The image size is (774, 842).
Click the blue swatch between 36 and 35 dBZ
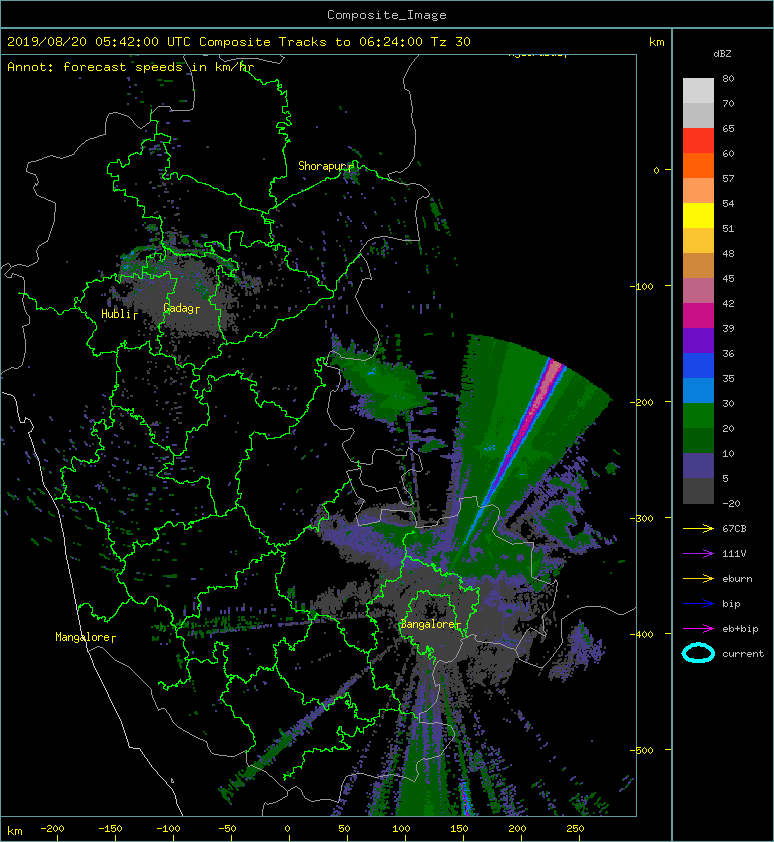click(698, 366)
